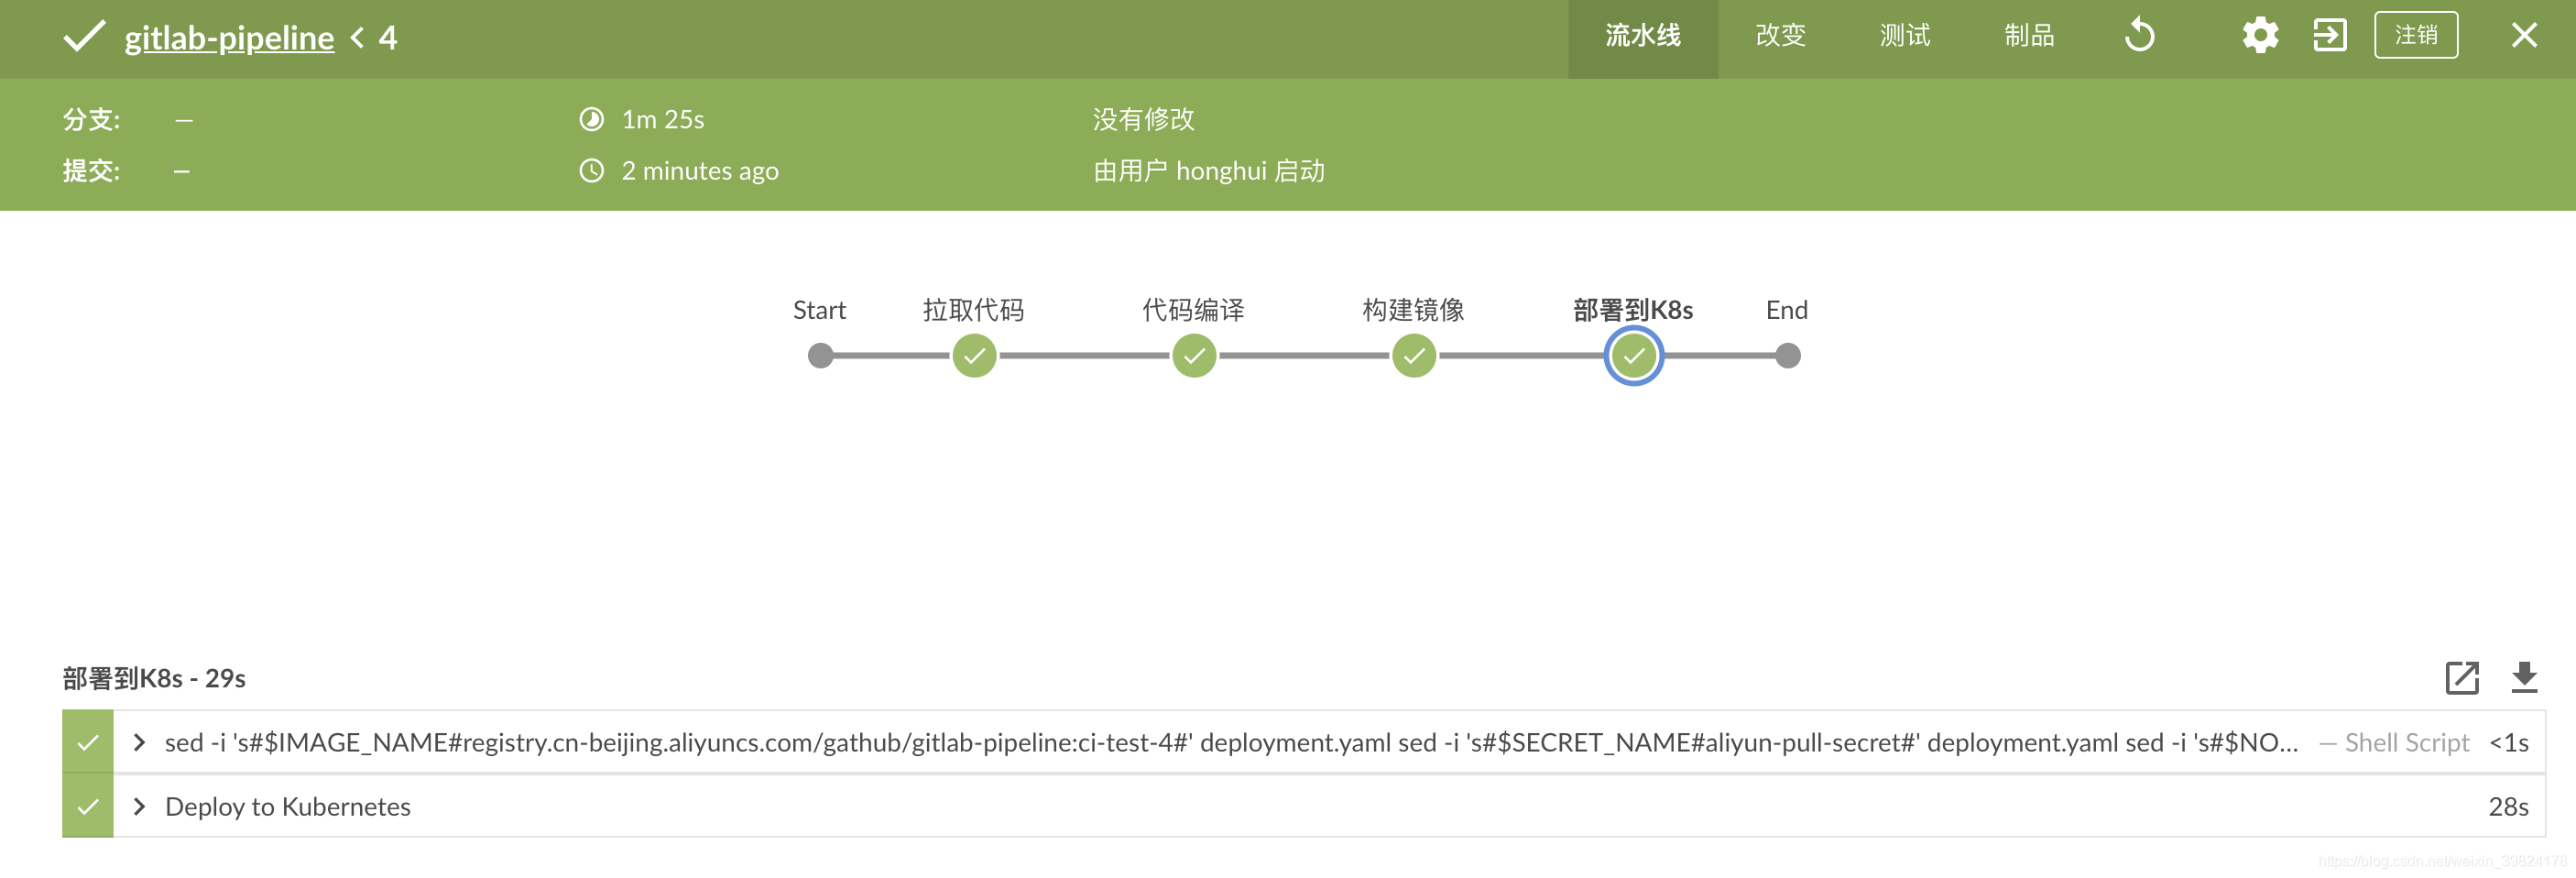The image size is (2576, 878).
Task: Open the 测试 tab
Action: click(1904, 36)
